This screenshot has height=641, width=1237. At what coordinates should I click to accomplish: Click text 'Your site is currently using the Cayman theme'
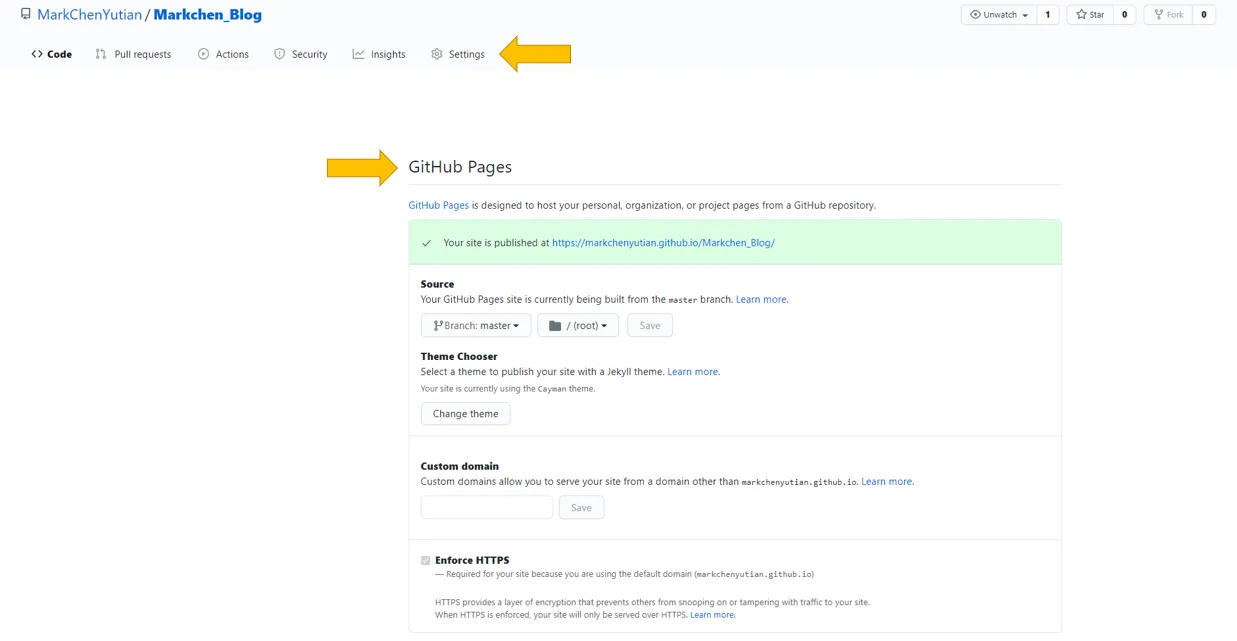(508, 389)
